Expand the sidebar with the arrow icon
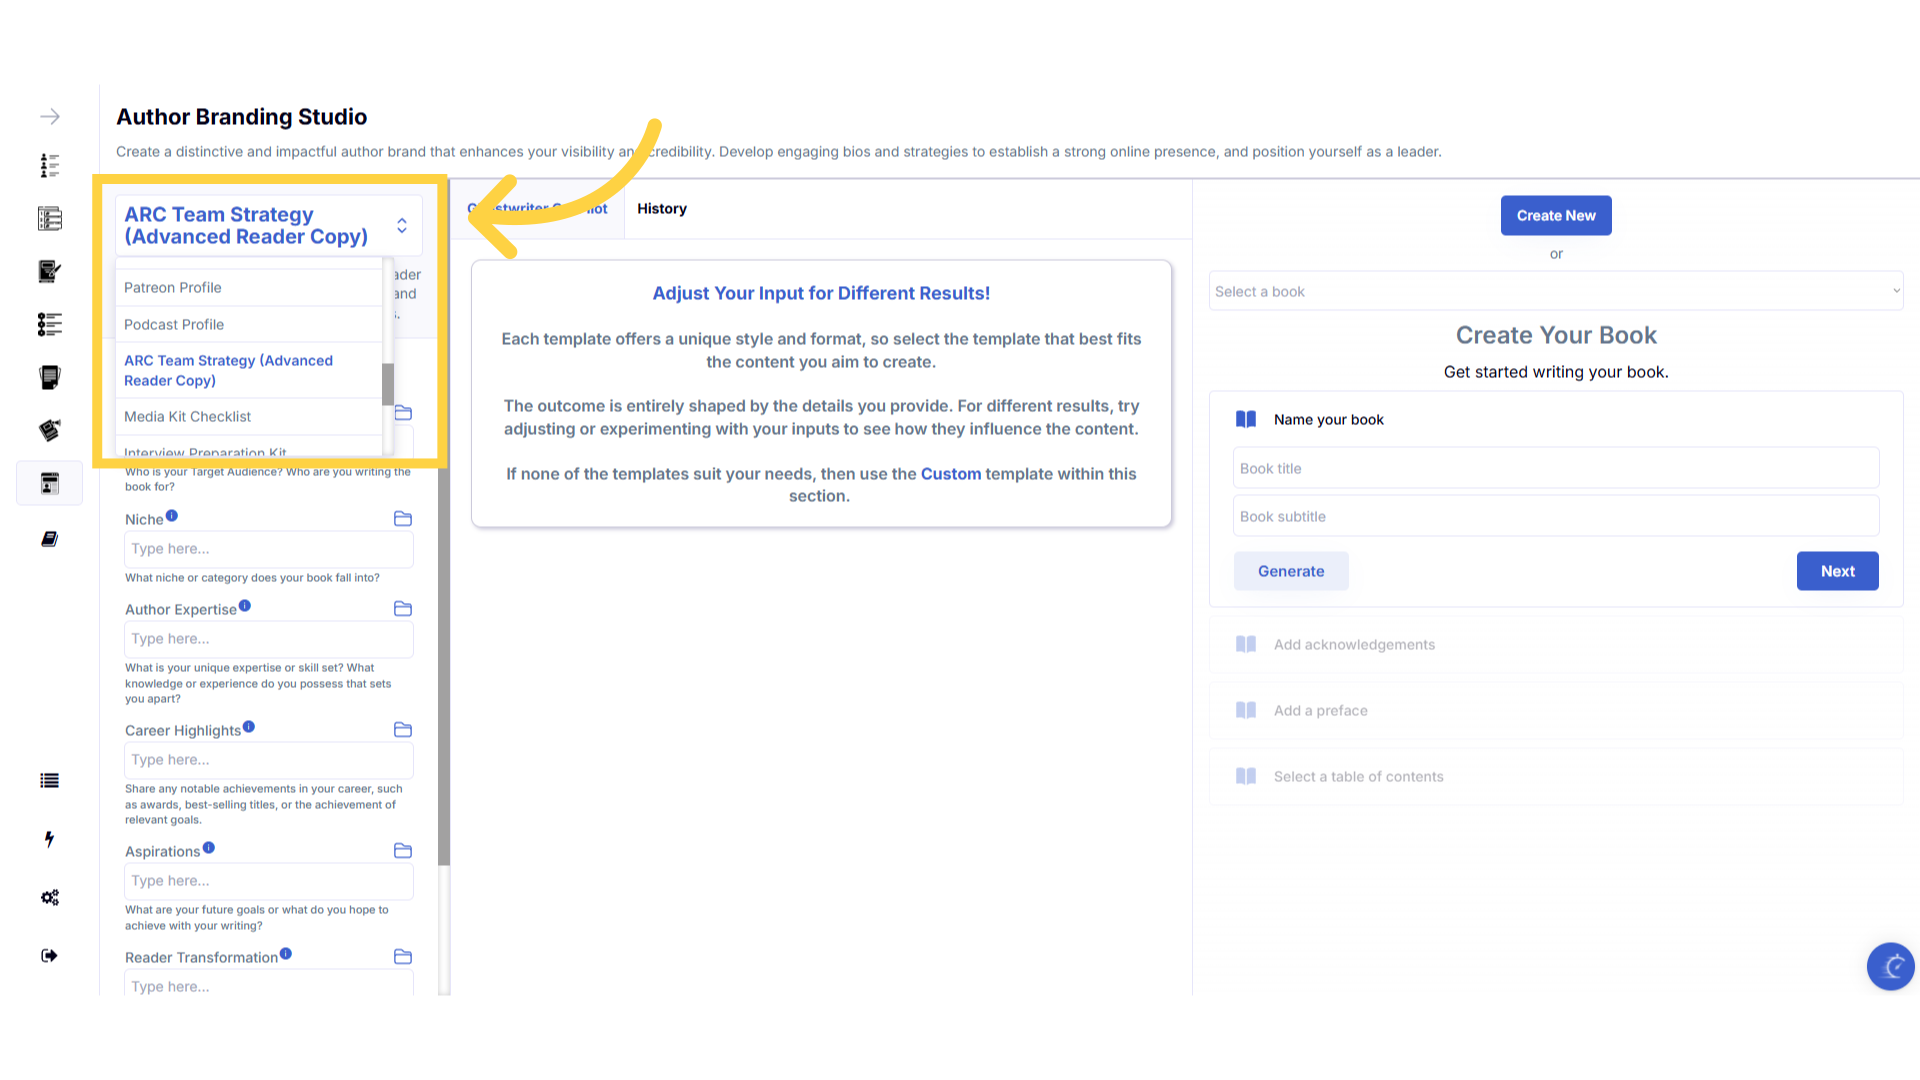 pyautogui.click(x=50, y=117)
